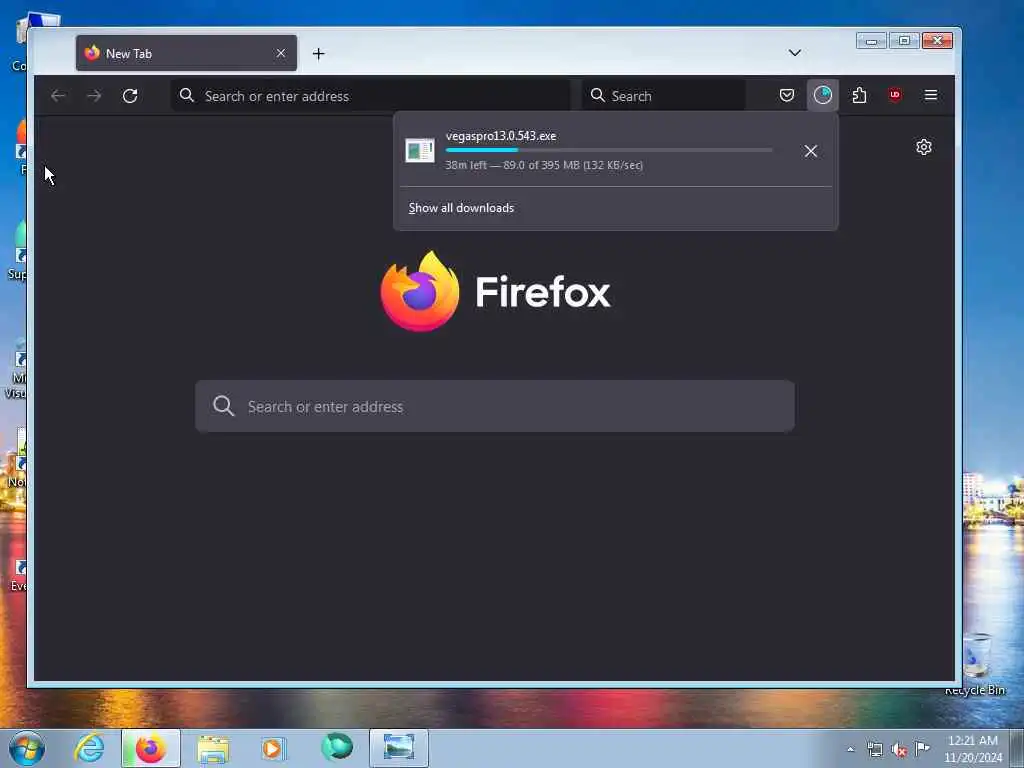Click the muted volume tray icon
1024x768 pixels.
tap(899, 750)
